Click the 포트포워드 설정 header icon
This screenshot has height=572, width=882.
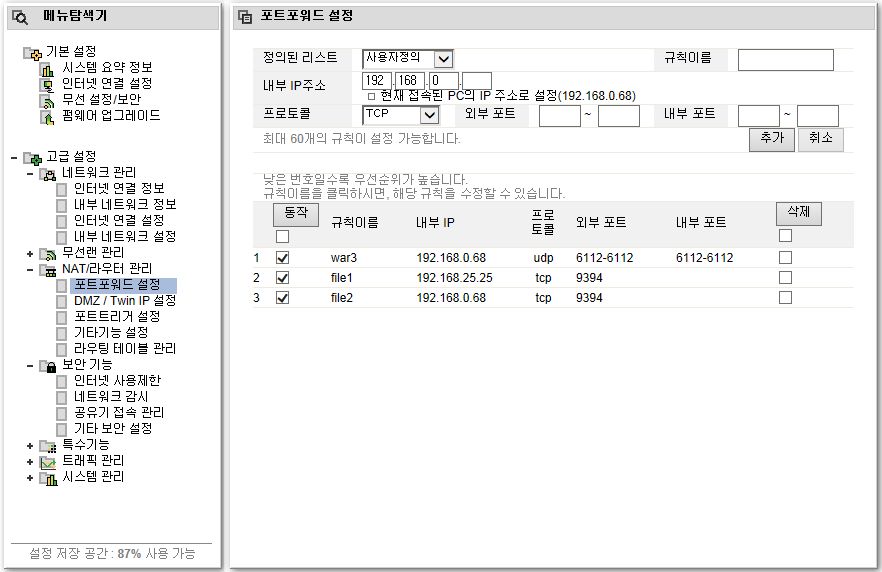245,17
